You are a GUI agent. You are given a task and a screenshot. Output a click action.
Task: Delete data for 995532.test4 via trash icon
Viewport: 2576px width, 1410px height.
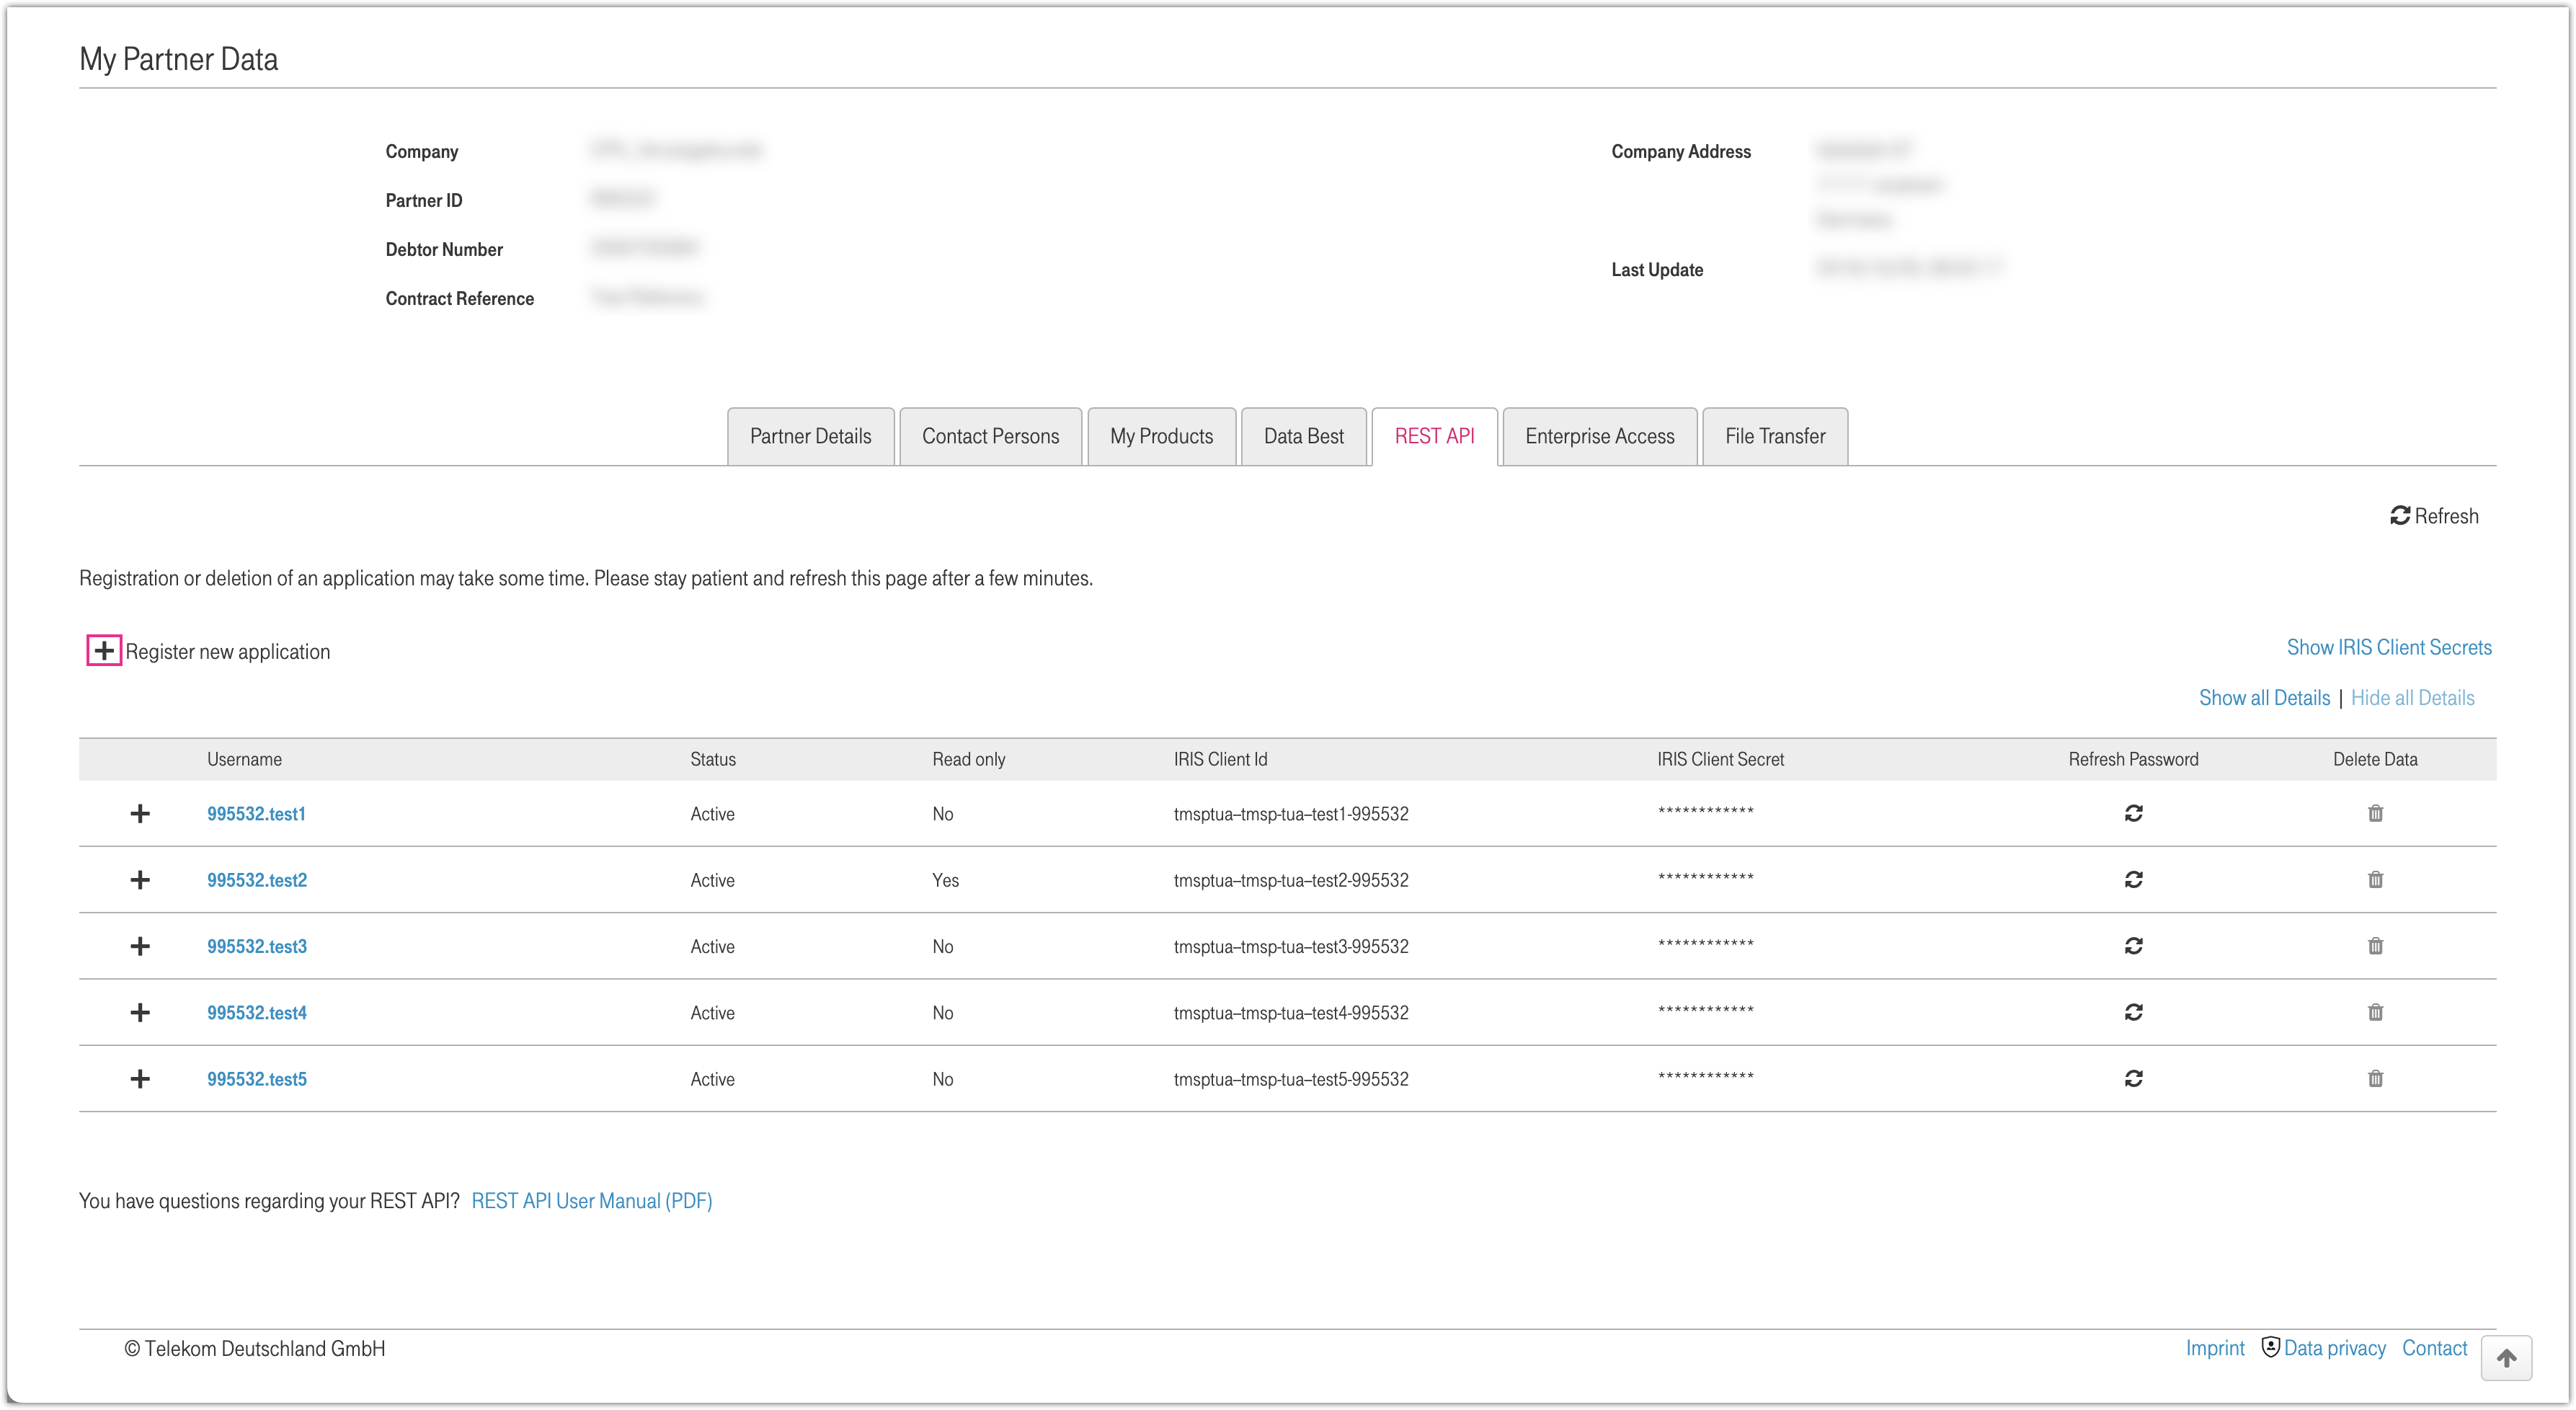tap(2376, 1012)
